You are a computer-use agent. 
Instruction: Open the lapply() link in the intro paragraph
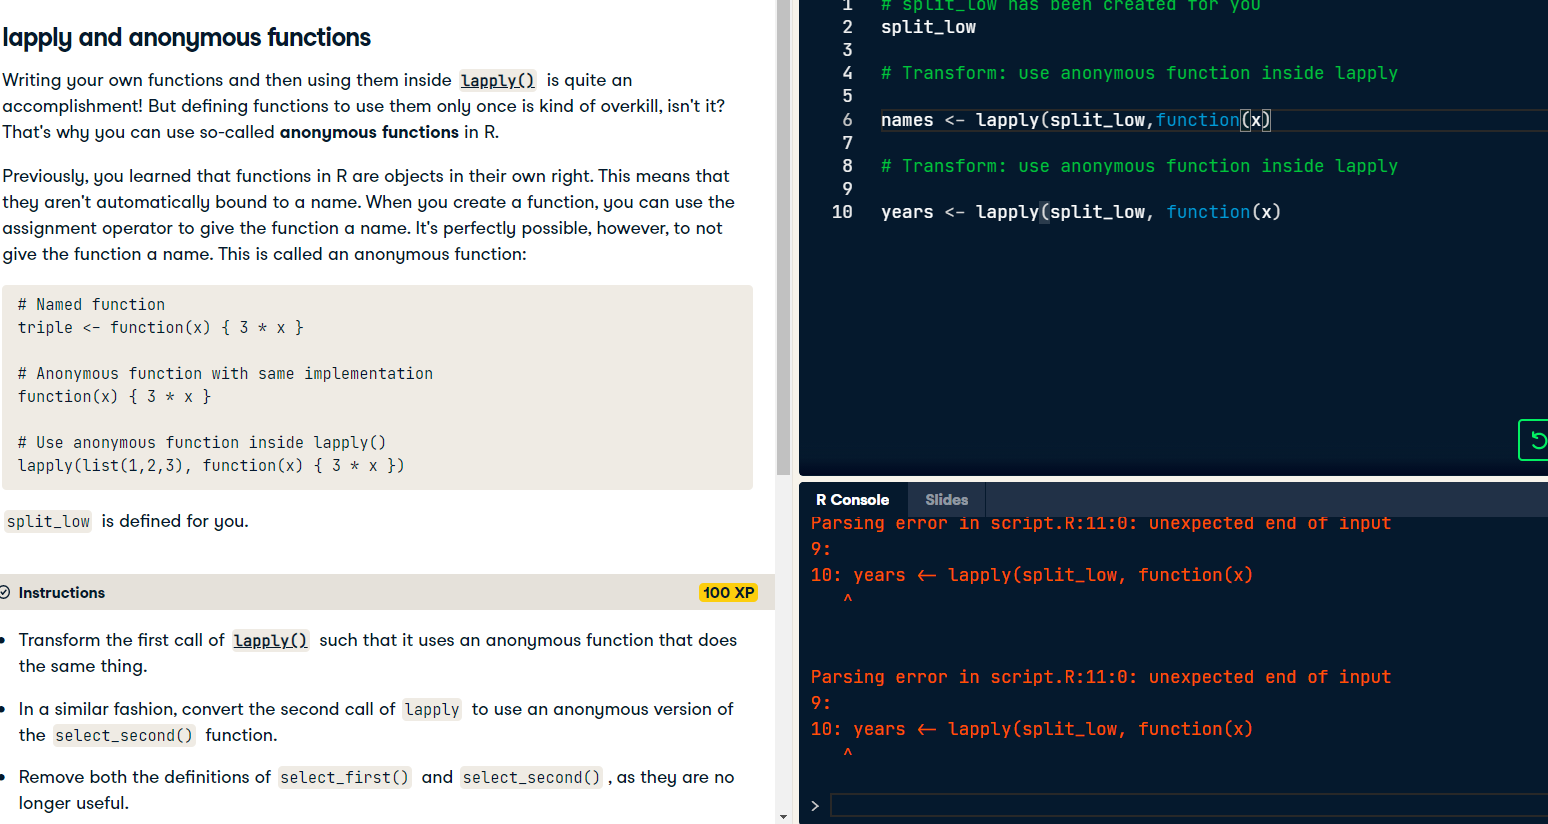pos(498,80)
